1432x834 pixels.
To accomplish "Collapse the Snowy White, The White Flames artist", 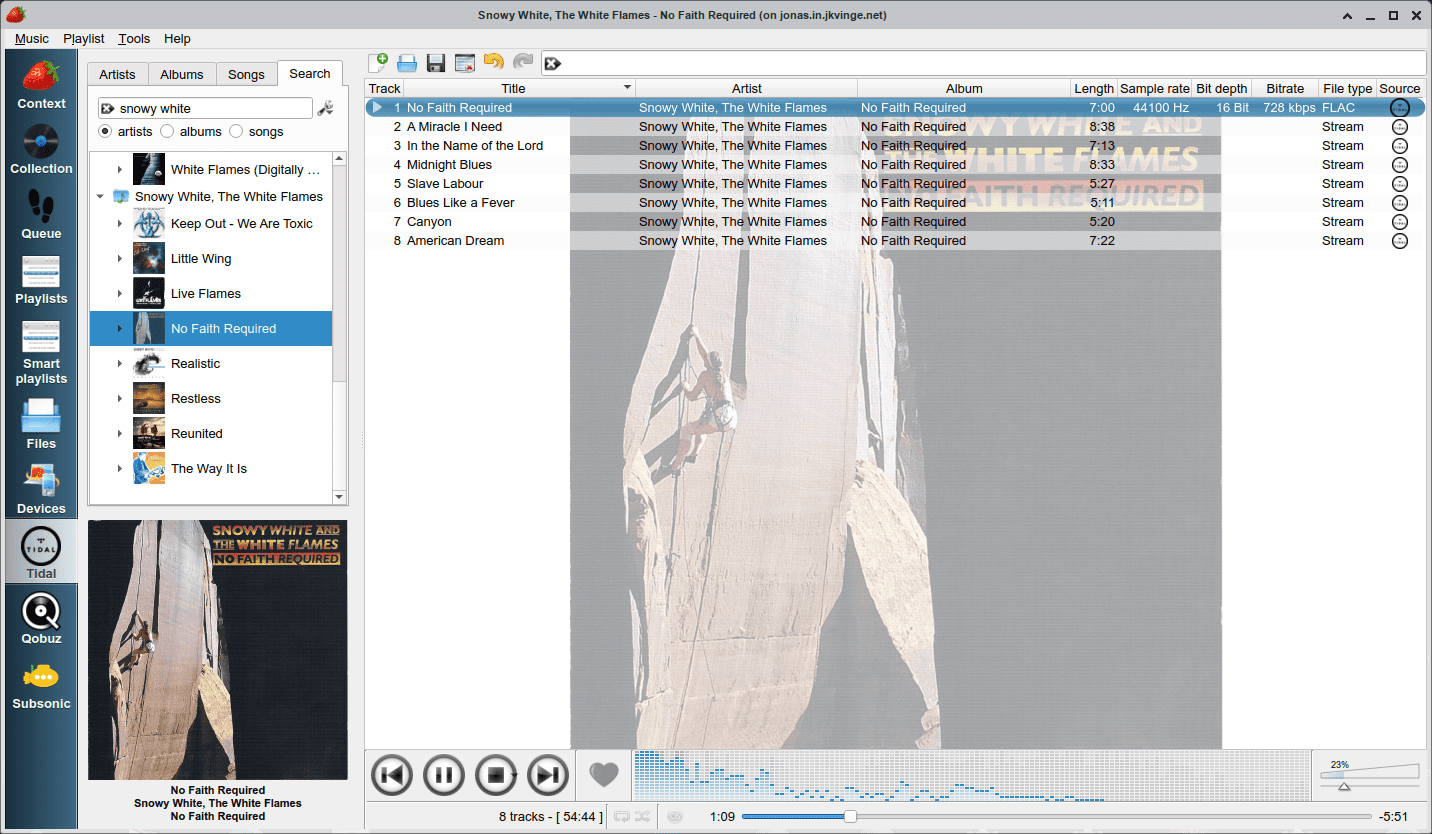I will [x=100, y=197].
